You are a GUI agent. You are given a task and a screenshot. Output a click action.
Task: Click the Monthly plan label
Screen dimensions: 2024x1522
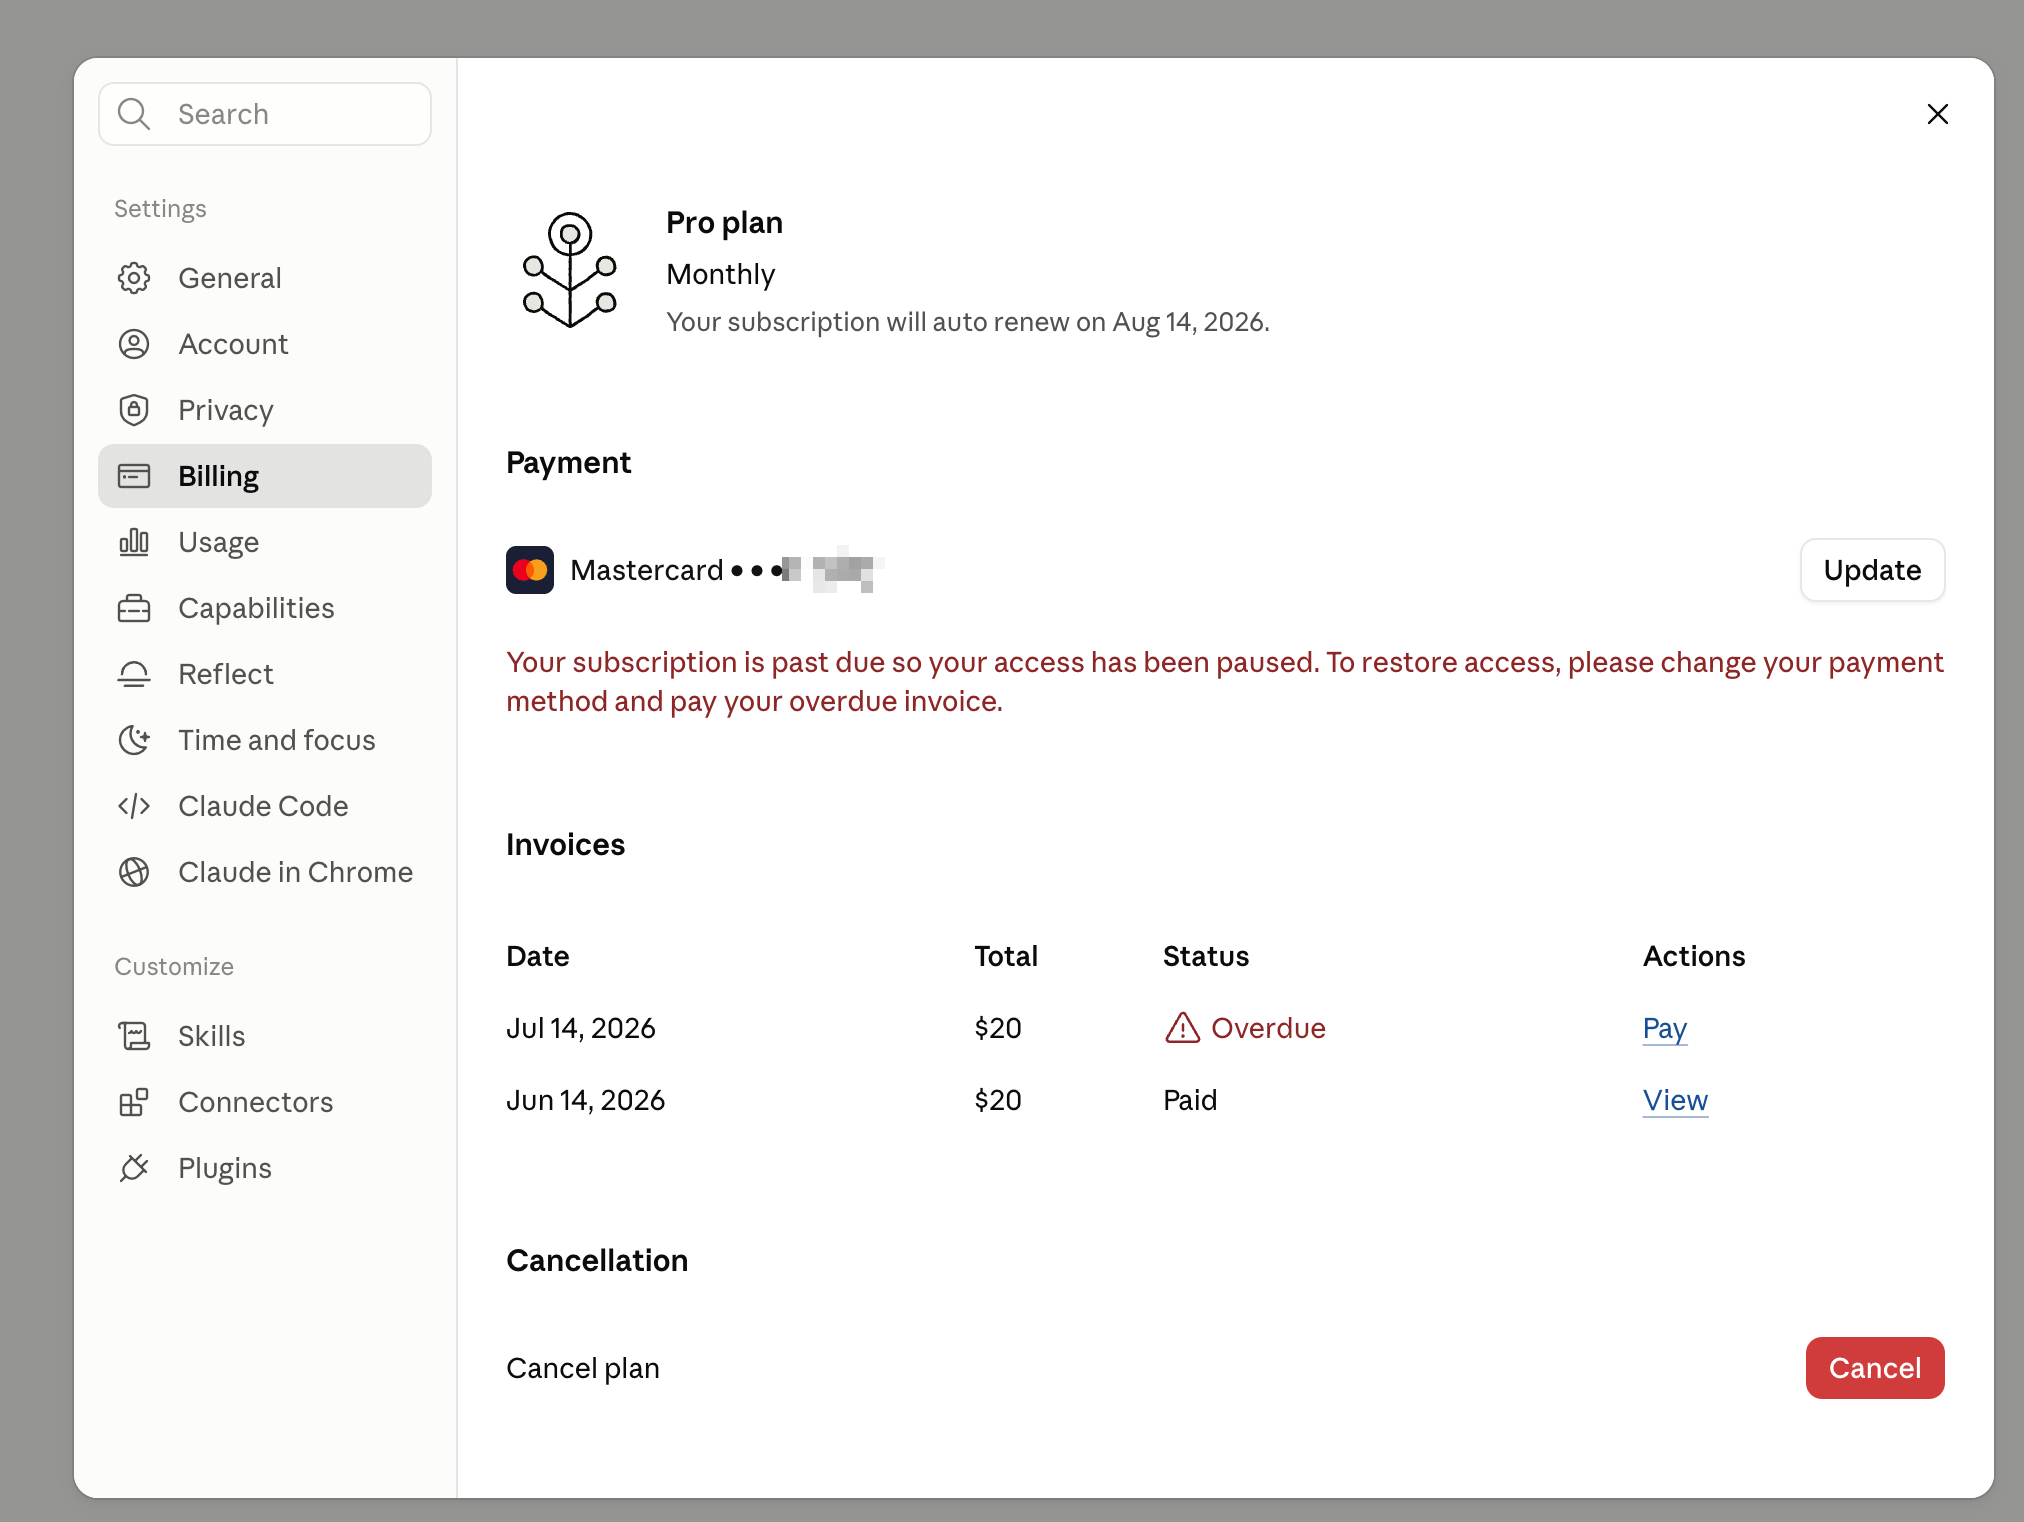tap(721, 274)
